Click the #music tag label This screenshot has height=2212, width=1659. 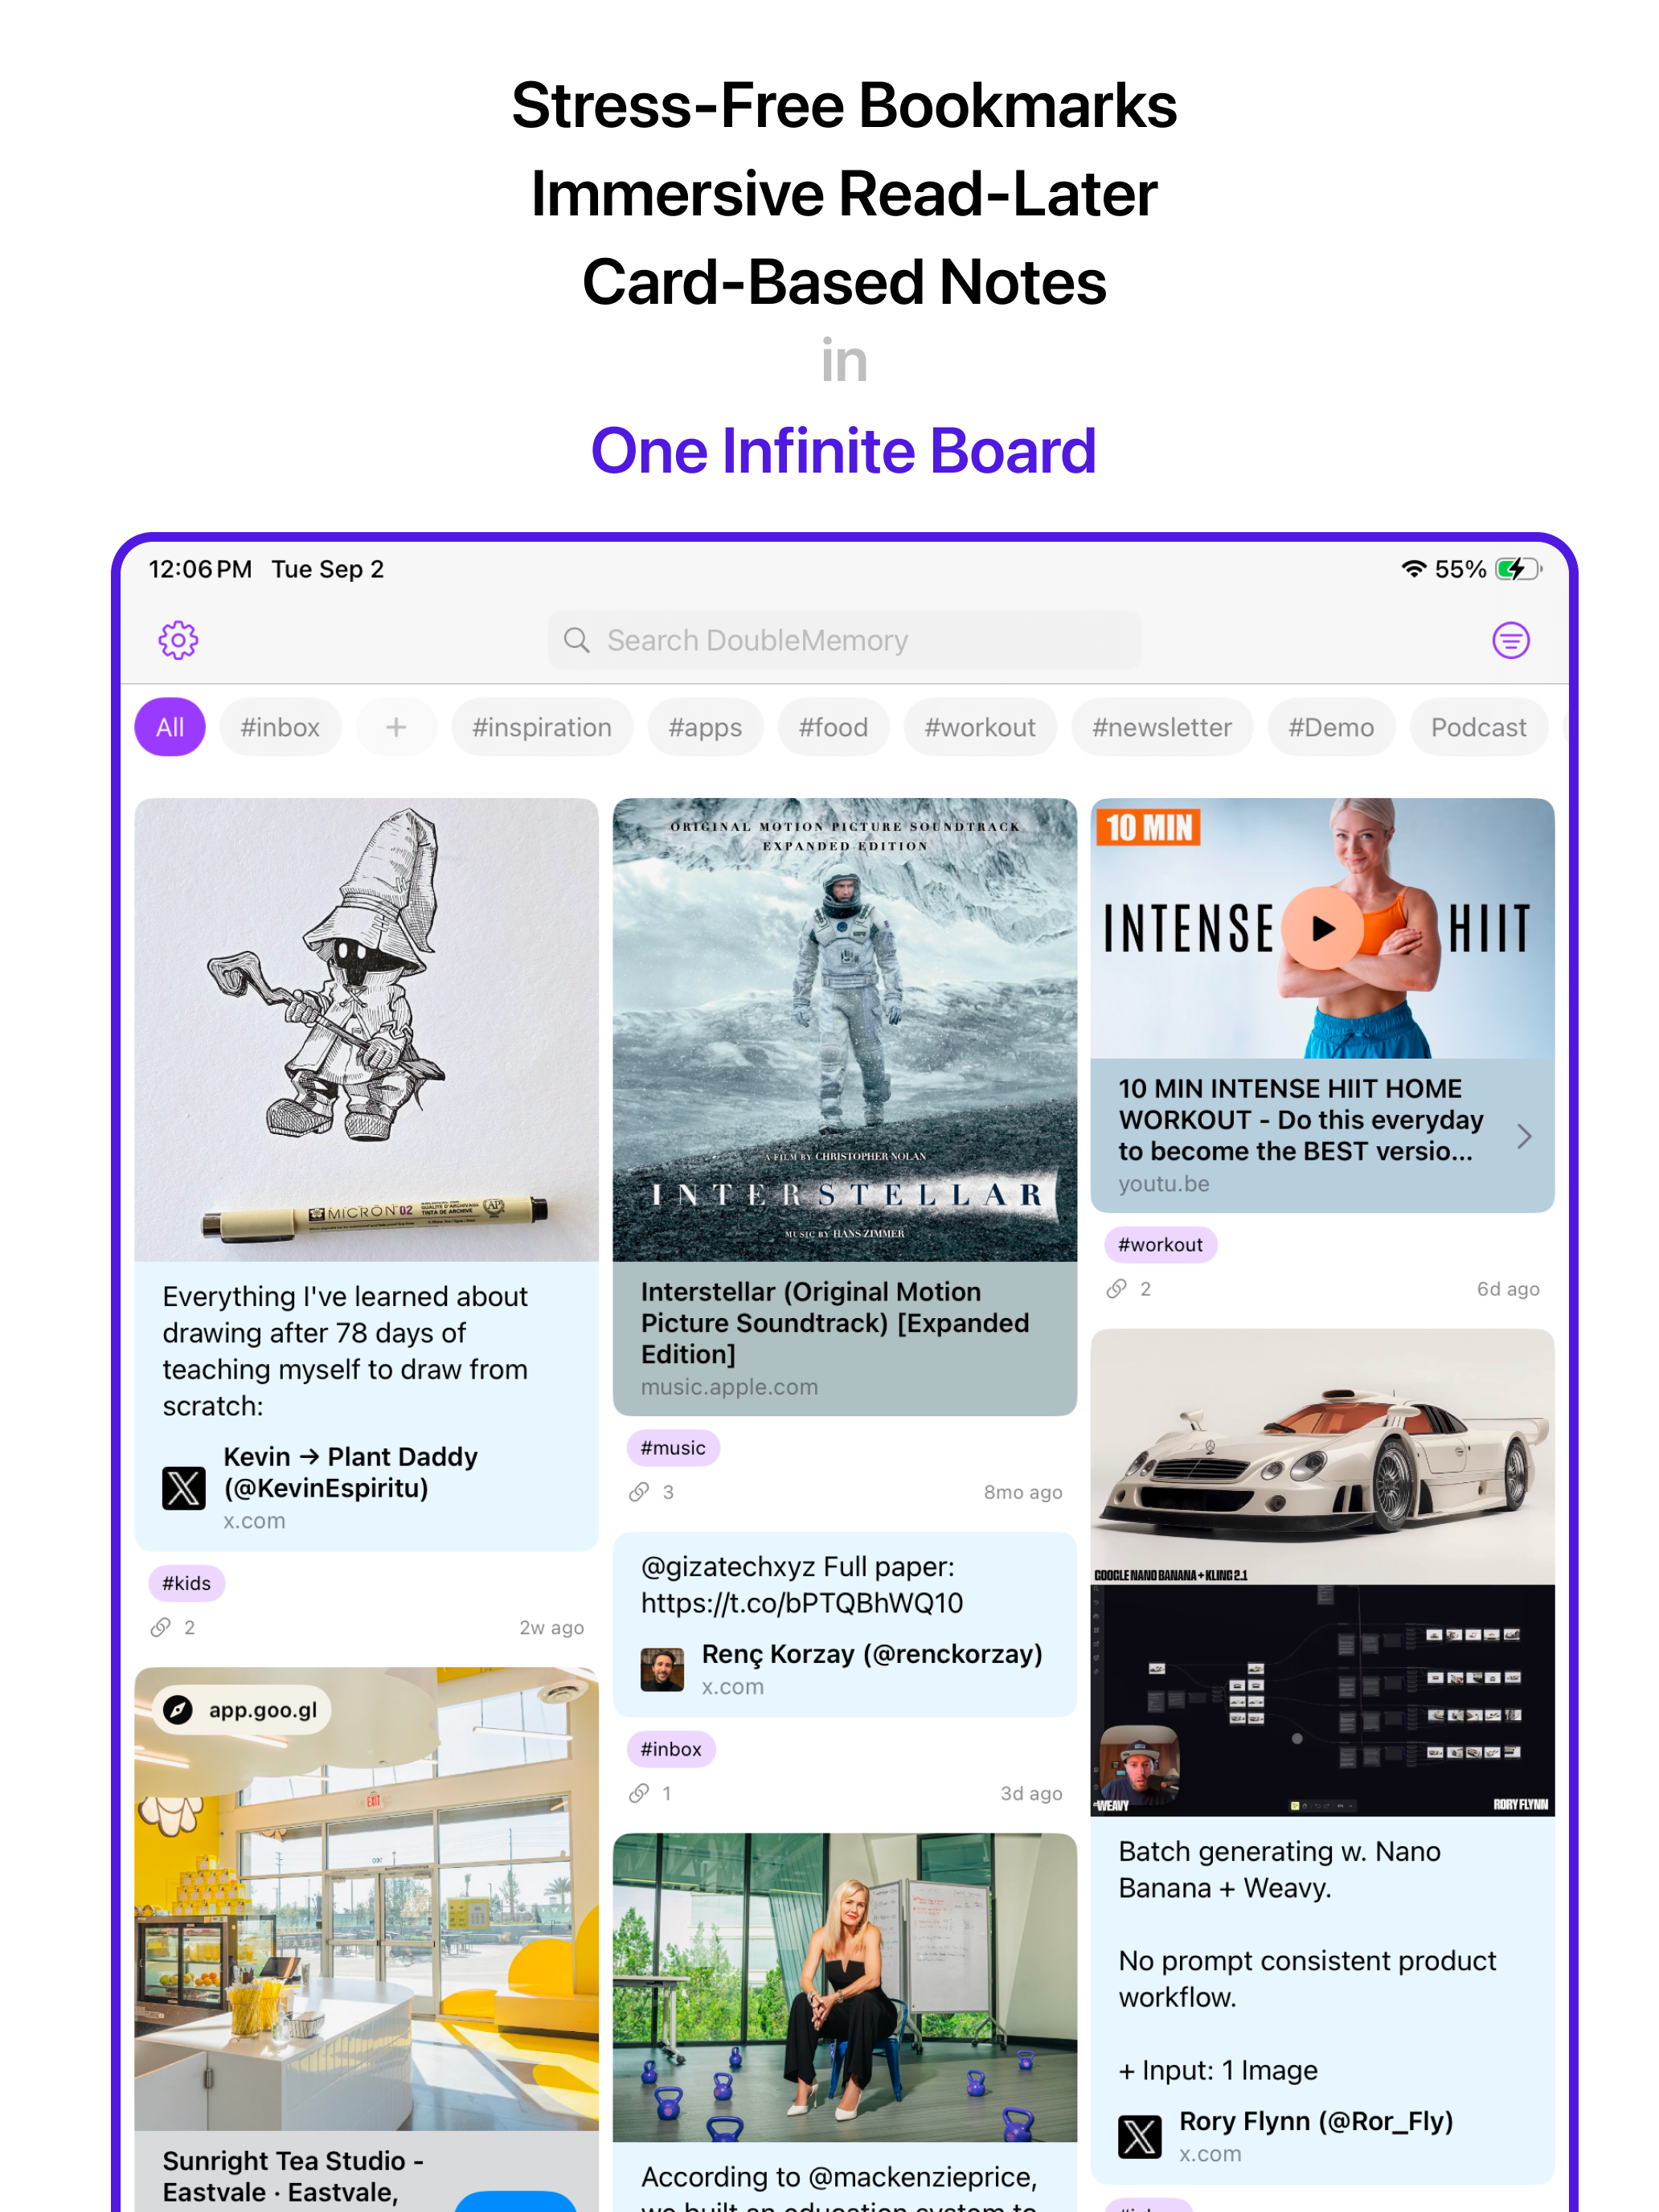coord(673,1448)
